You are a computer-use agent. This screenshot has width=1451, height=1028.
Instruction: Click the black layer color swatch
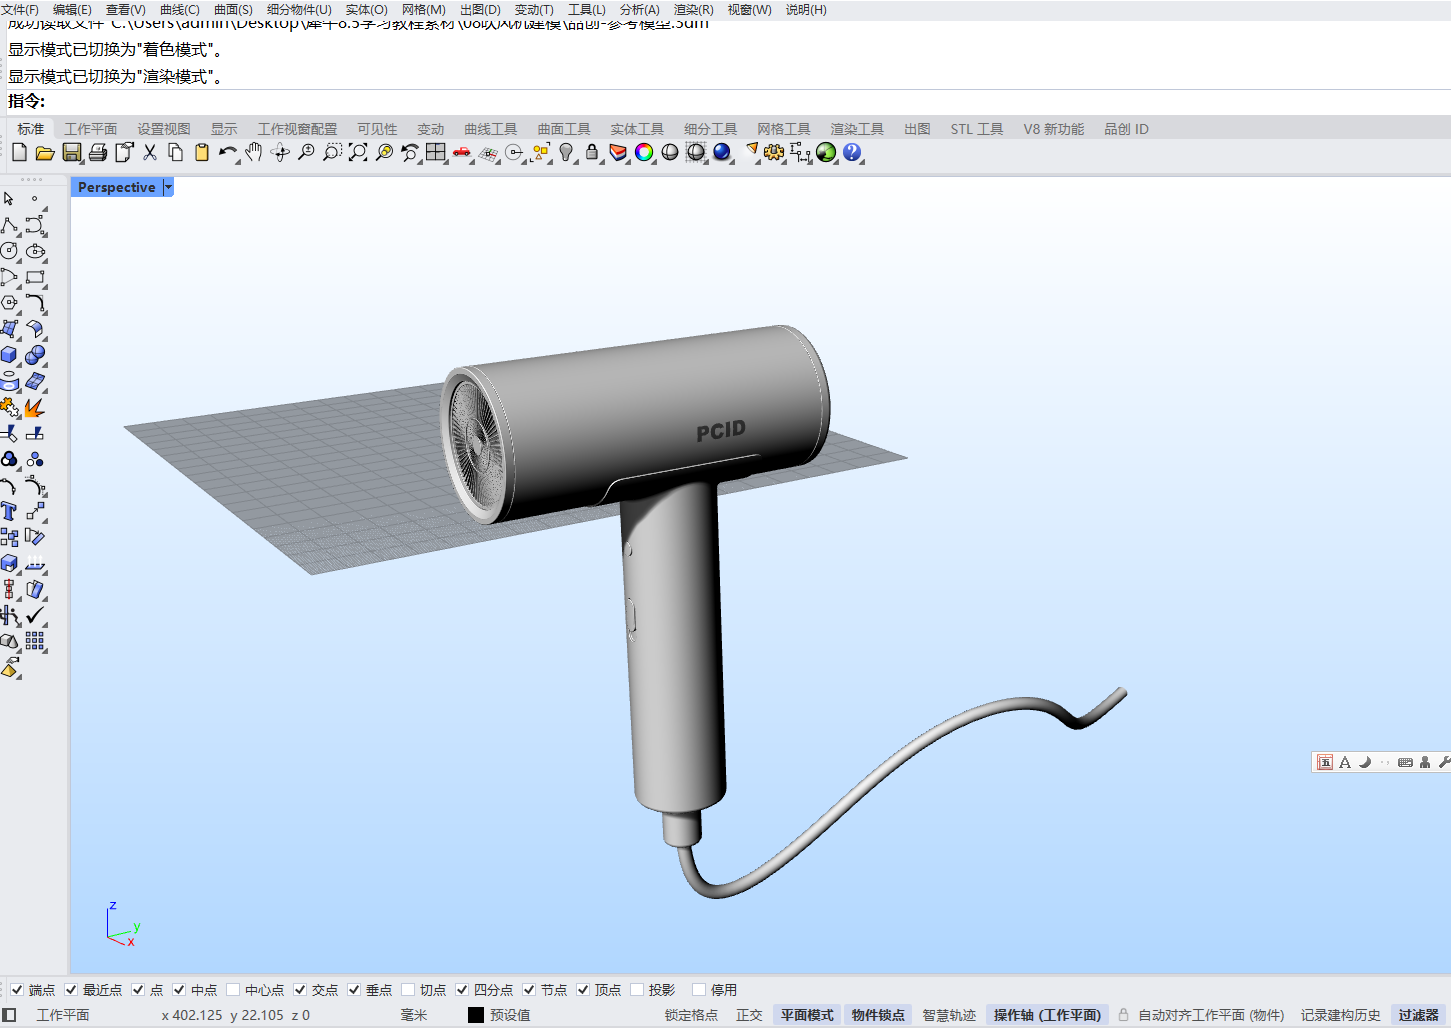click(476, 1015)
